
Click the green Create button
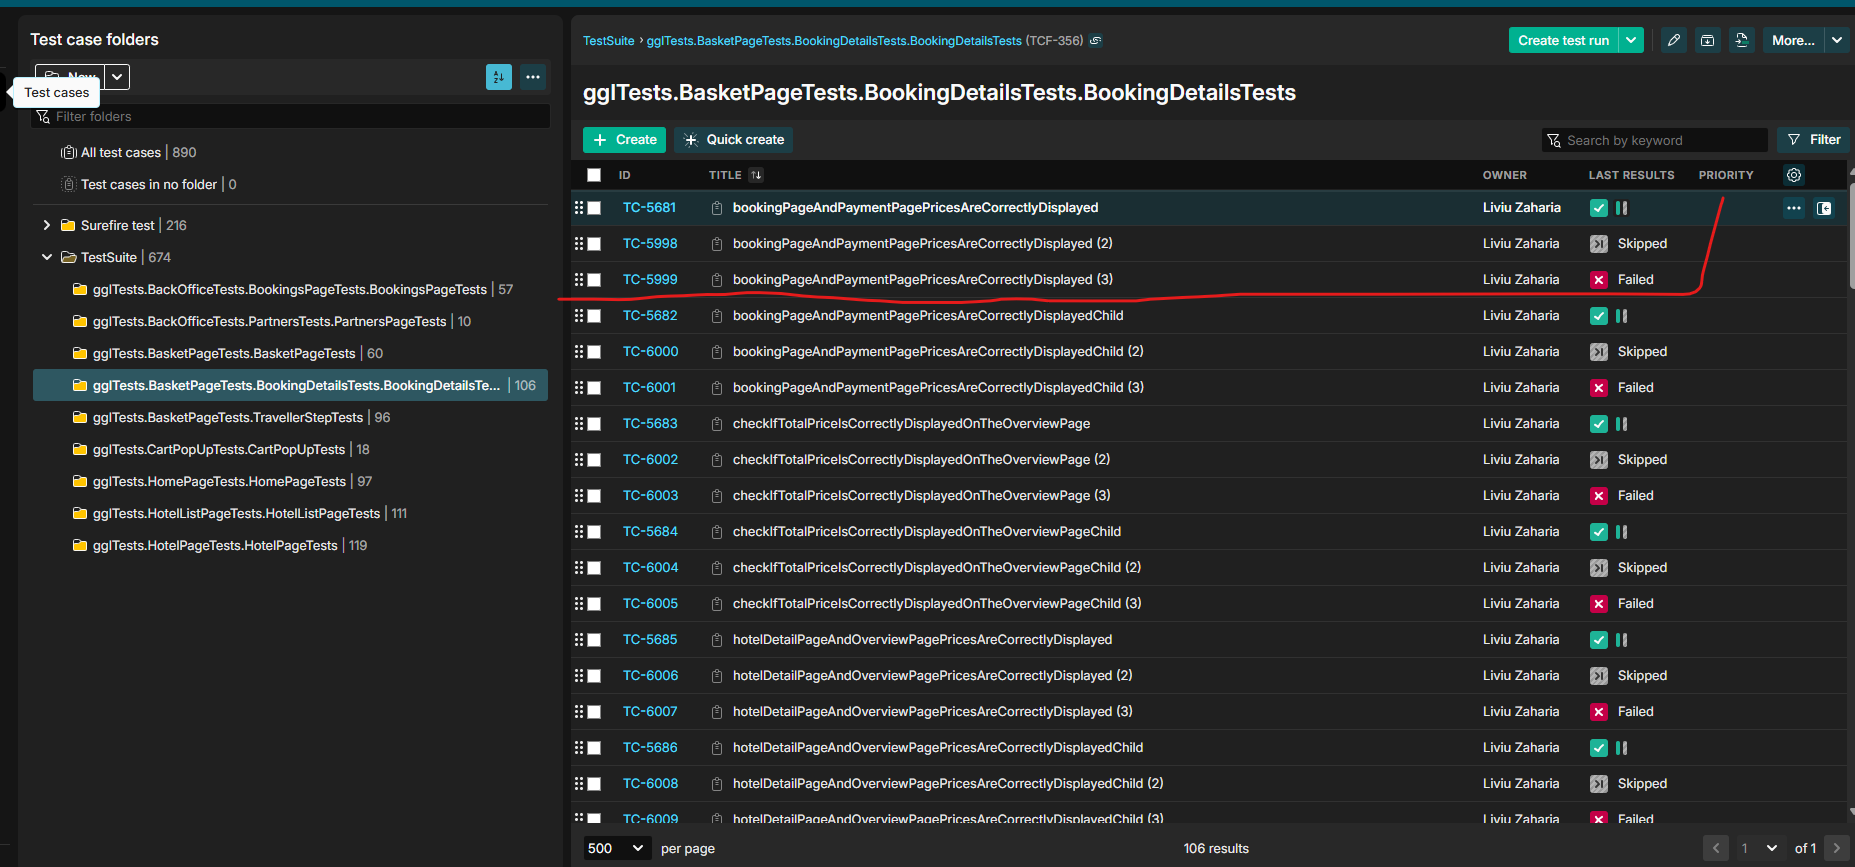pyautogui.click(x=624, y=140)
